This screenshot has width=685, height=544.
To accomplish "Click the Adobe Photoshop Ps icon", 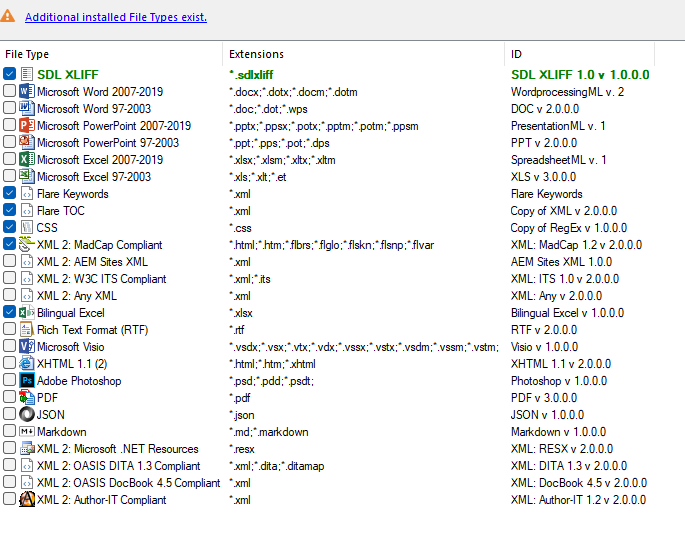I will point(27,381).
